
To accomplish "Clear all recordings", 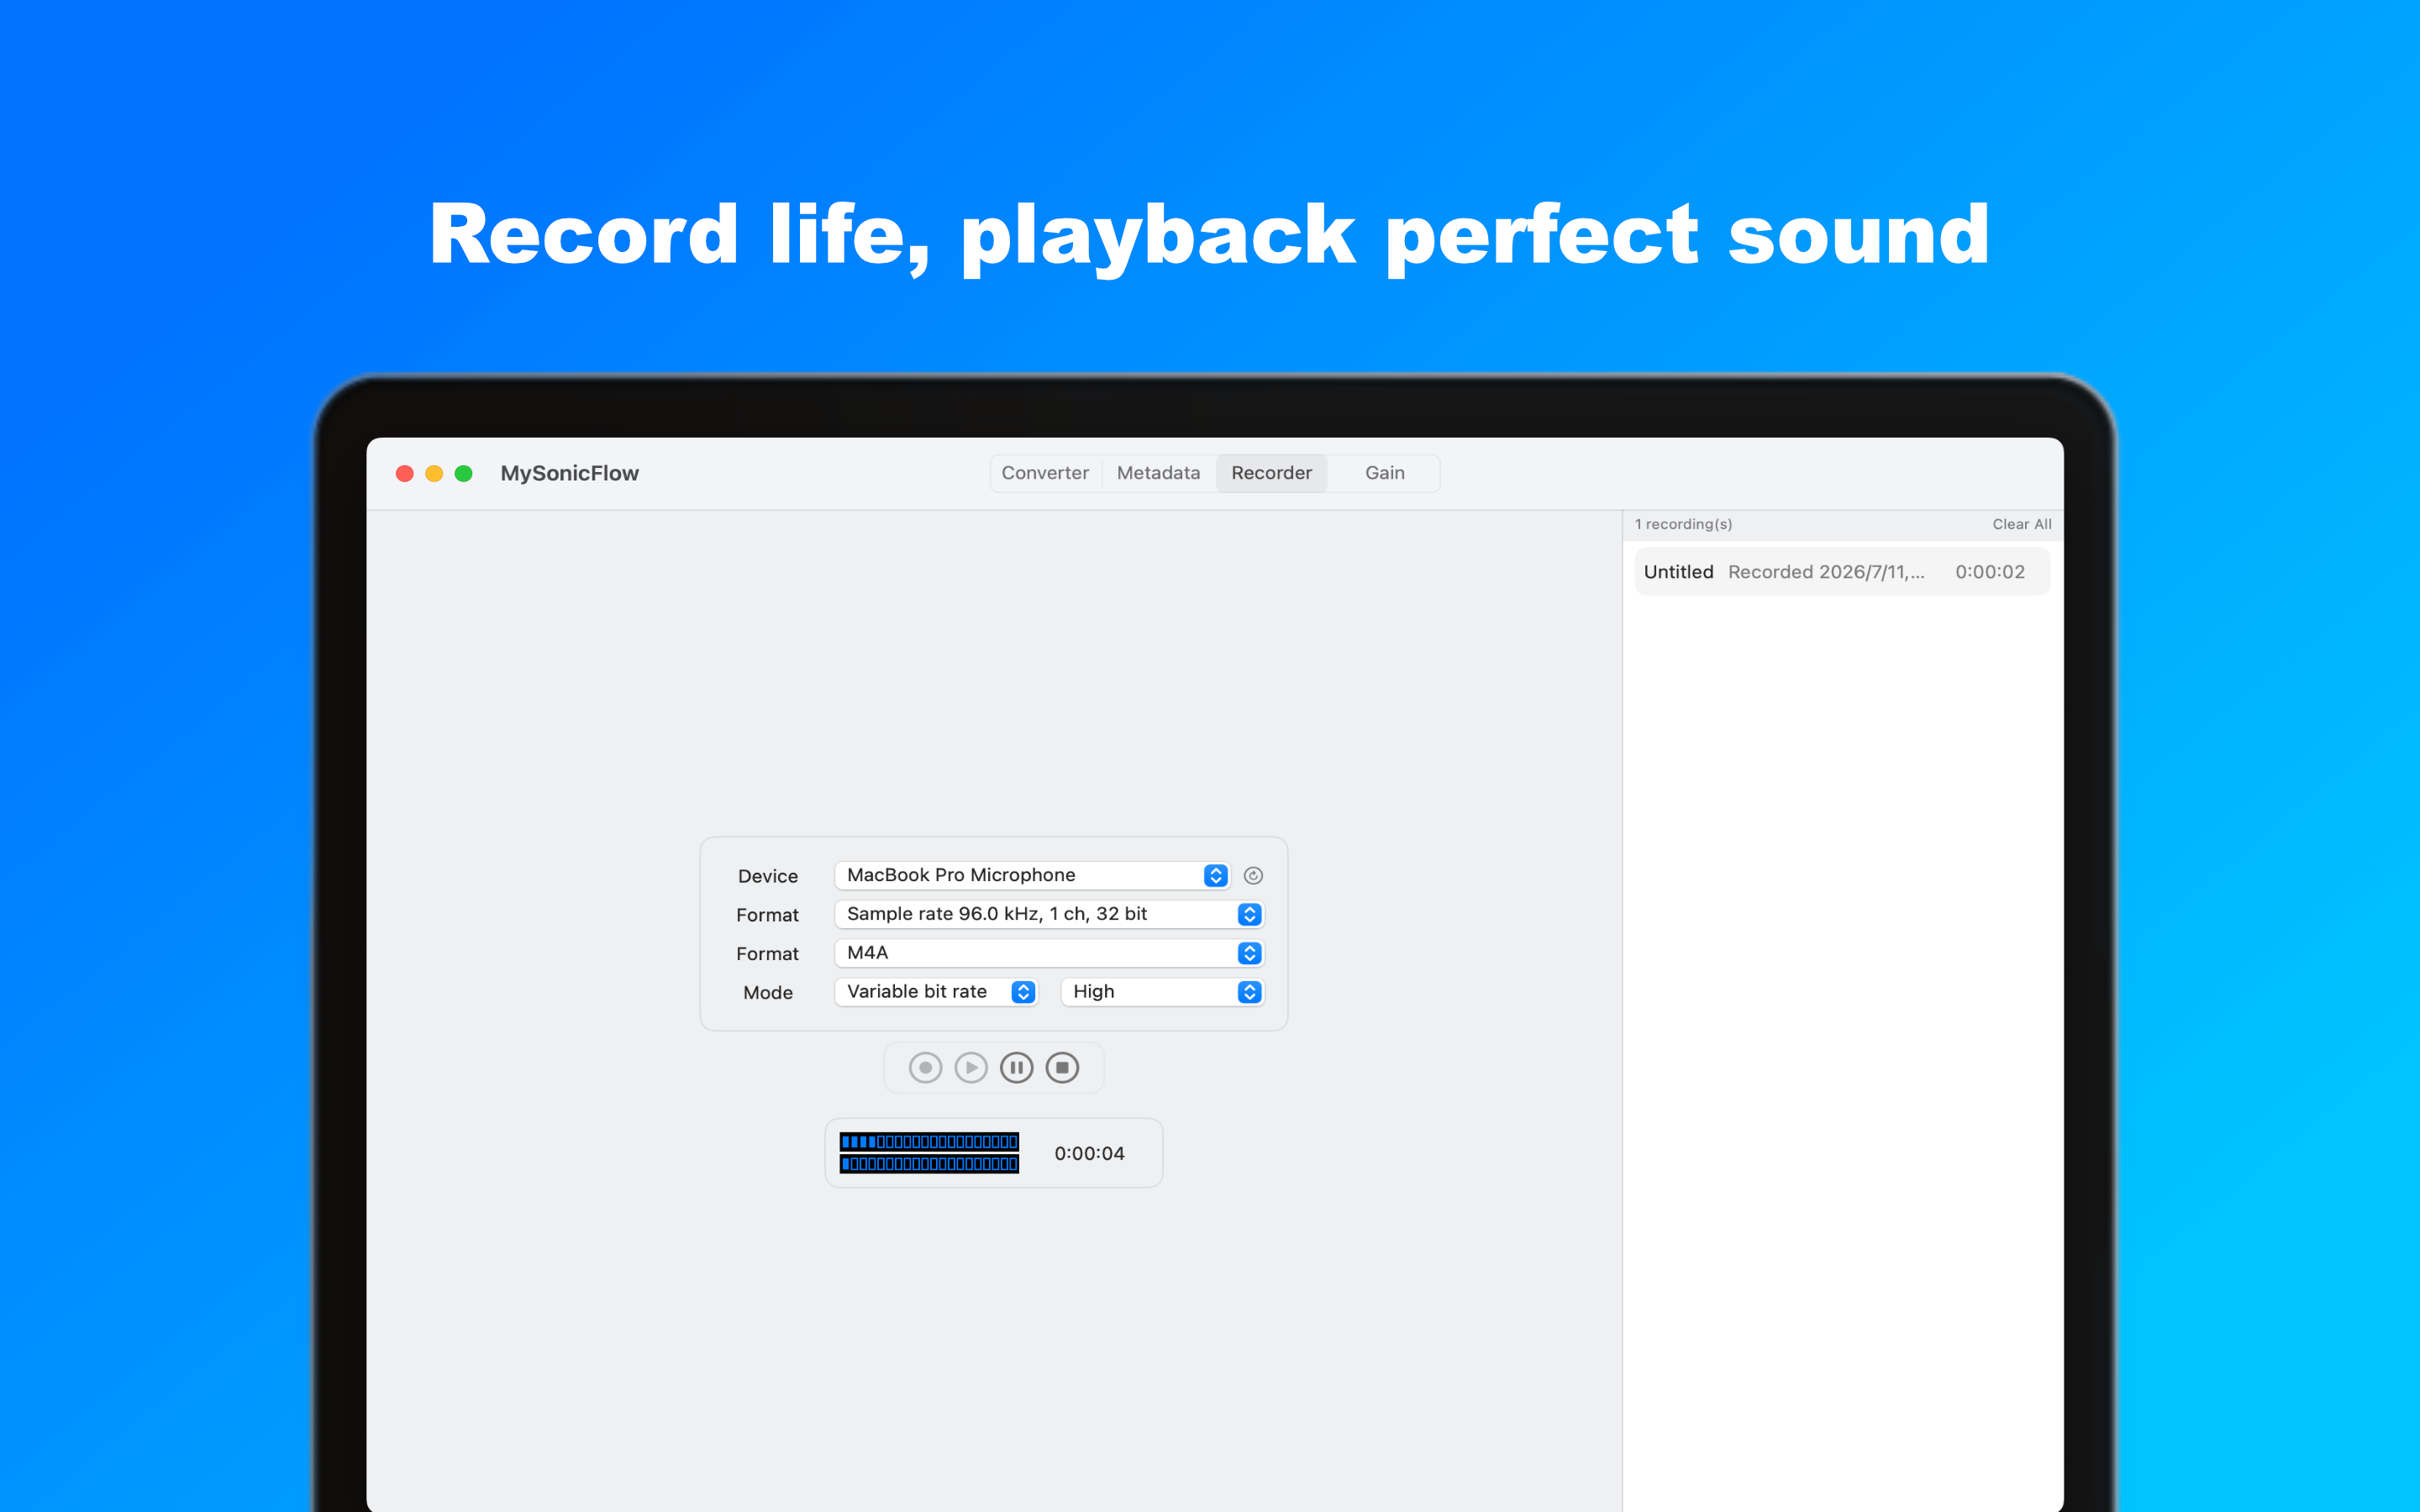I will coord(2021,524).
